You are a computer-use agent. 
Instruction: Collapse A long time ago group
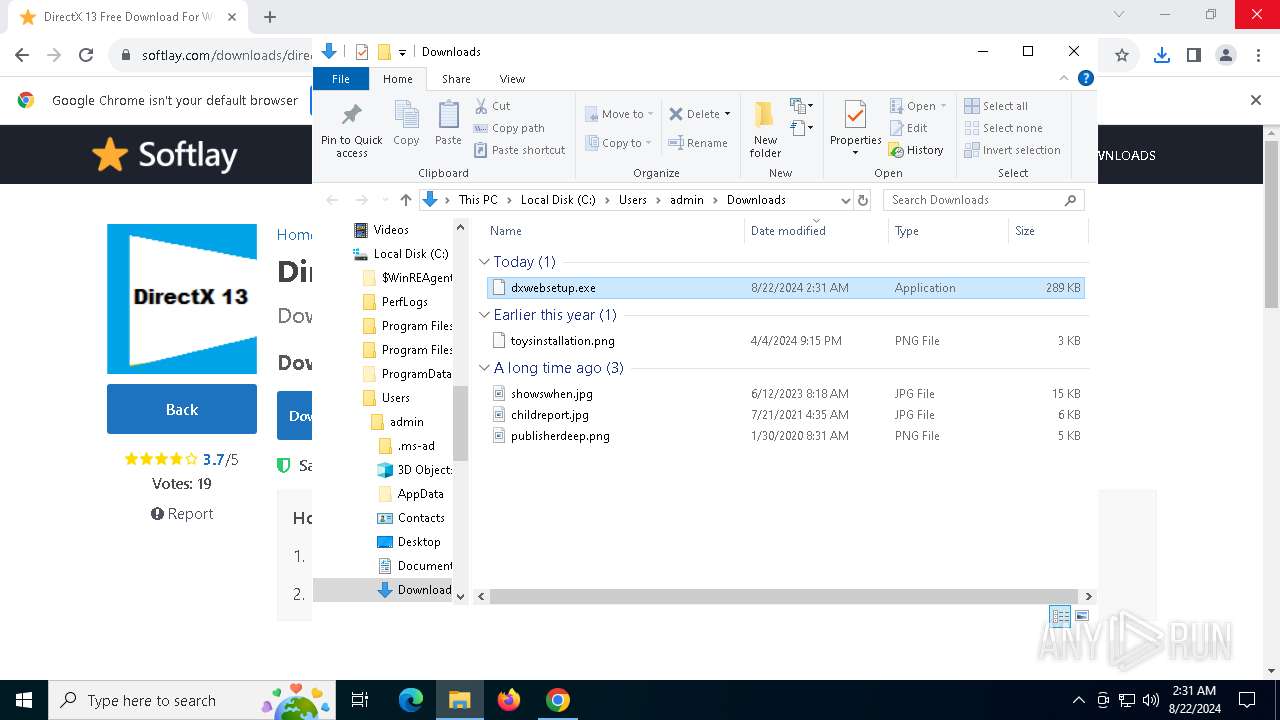(x=484, y=368)
